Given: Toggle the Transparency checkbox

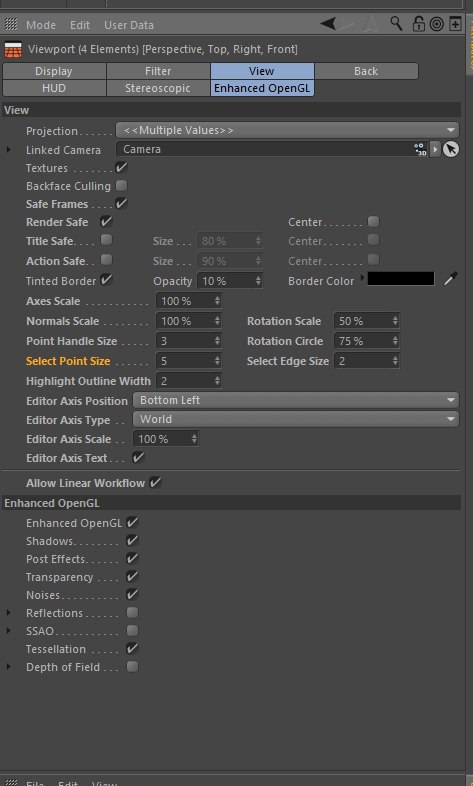Looking at the screenshot, I should point(132,576).
